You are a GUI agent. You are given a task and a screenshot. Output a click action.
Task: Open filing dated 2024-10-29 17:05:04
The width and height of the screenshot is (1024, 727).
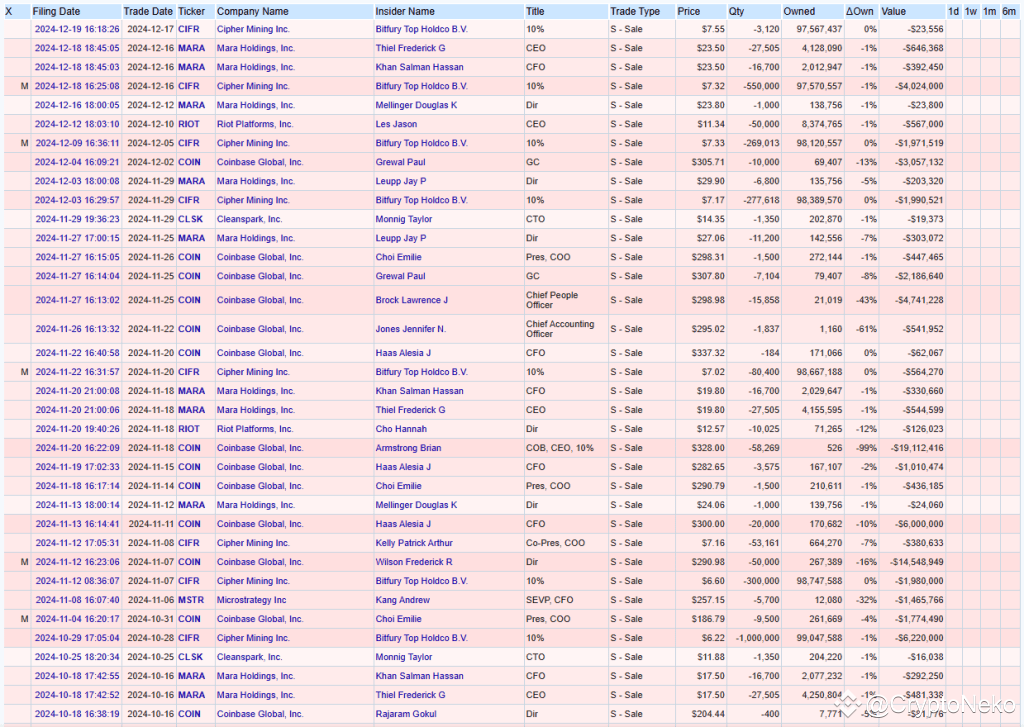[x=77, y=638]
